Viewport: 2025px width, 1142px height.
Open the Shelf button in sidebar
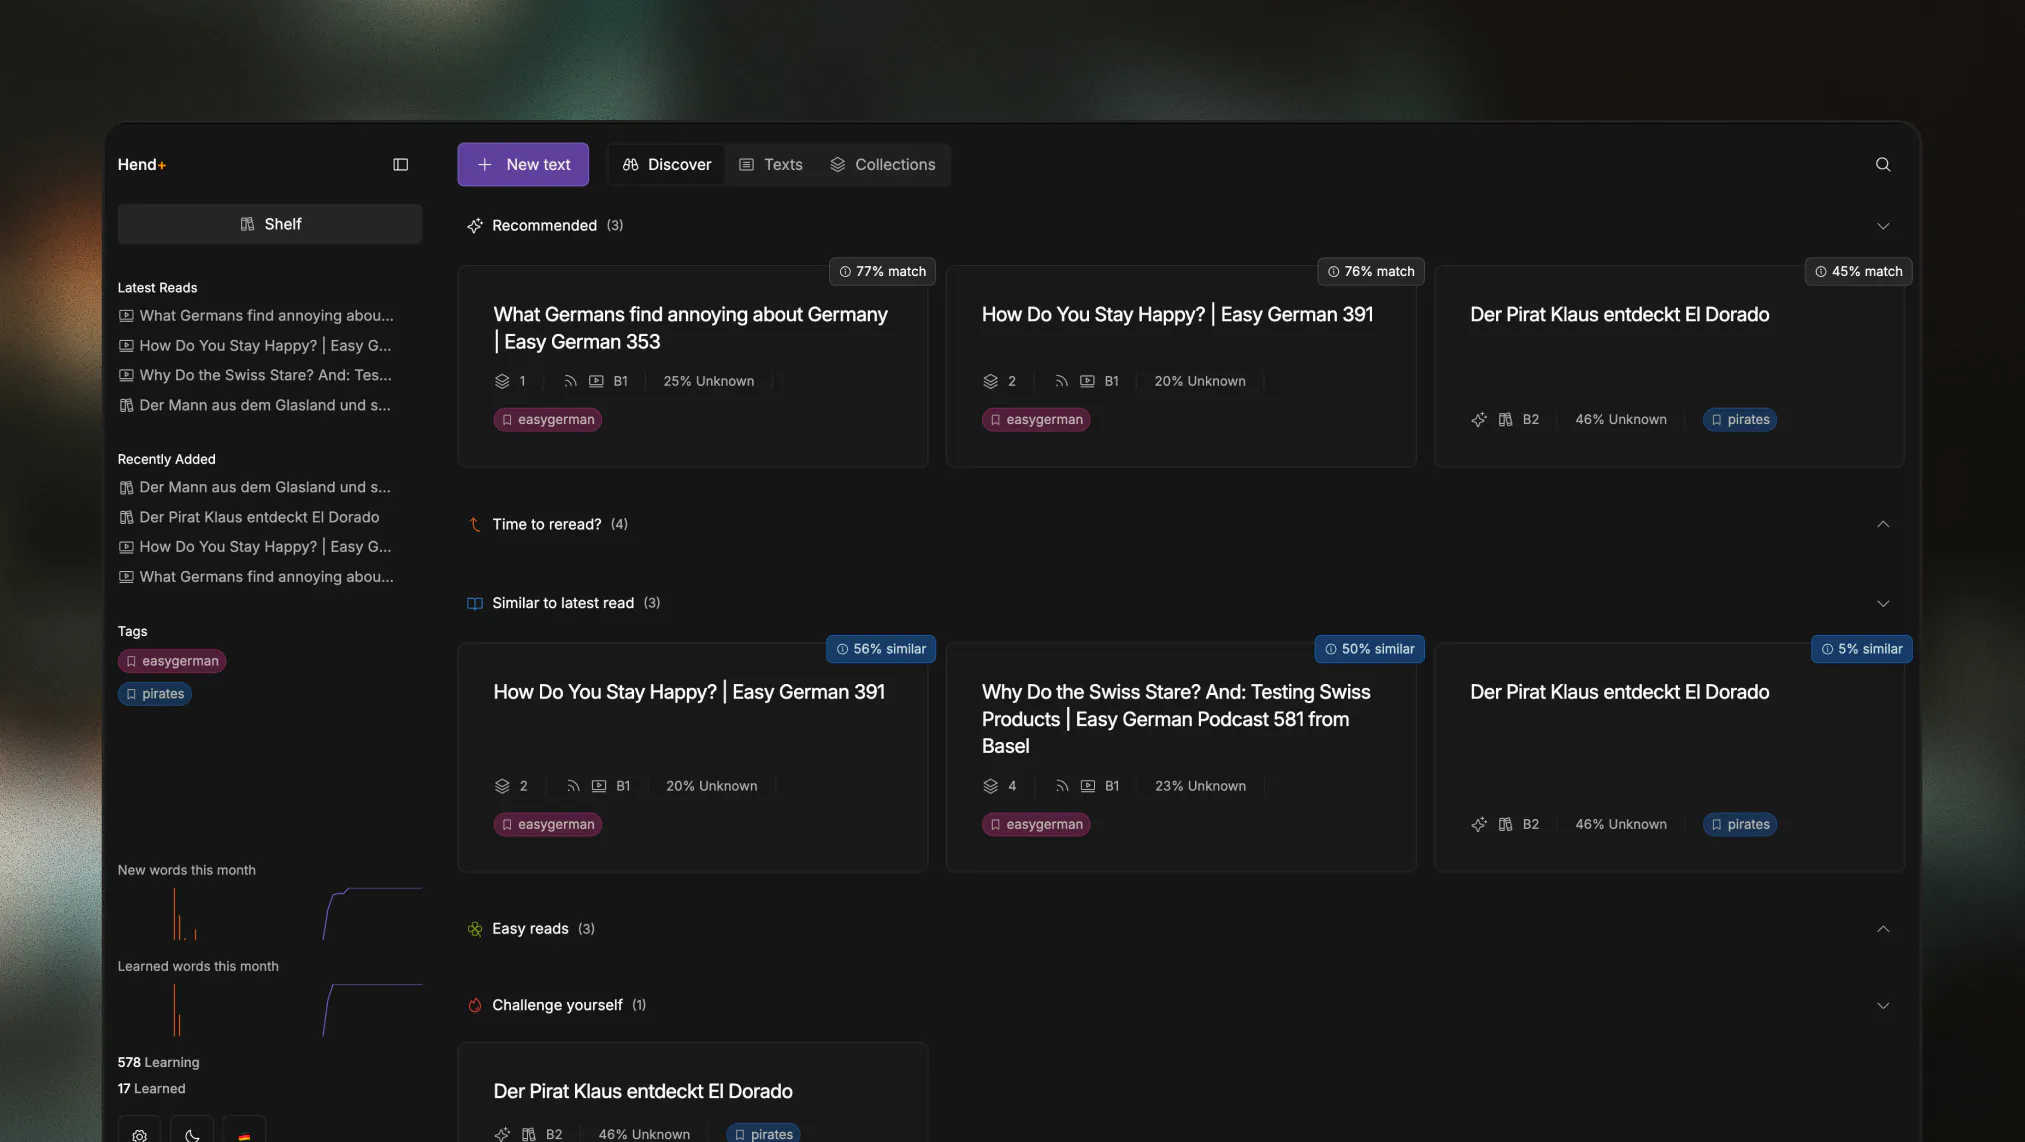click(x=270, y=225)
